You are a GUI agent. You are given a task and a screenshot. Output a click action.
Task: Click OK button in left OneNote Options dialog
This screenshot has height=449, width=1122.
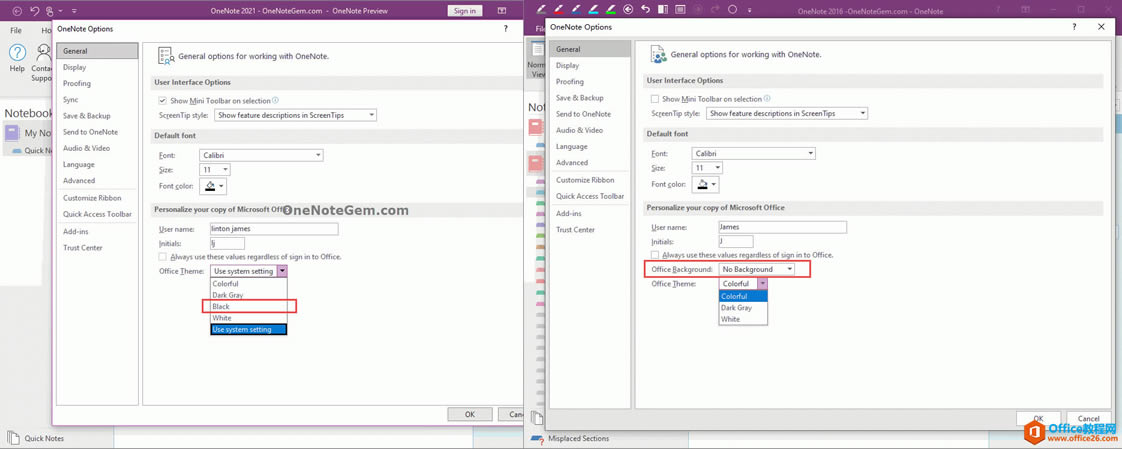470,414
